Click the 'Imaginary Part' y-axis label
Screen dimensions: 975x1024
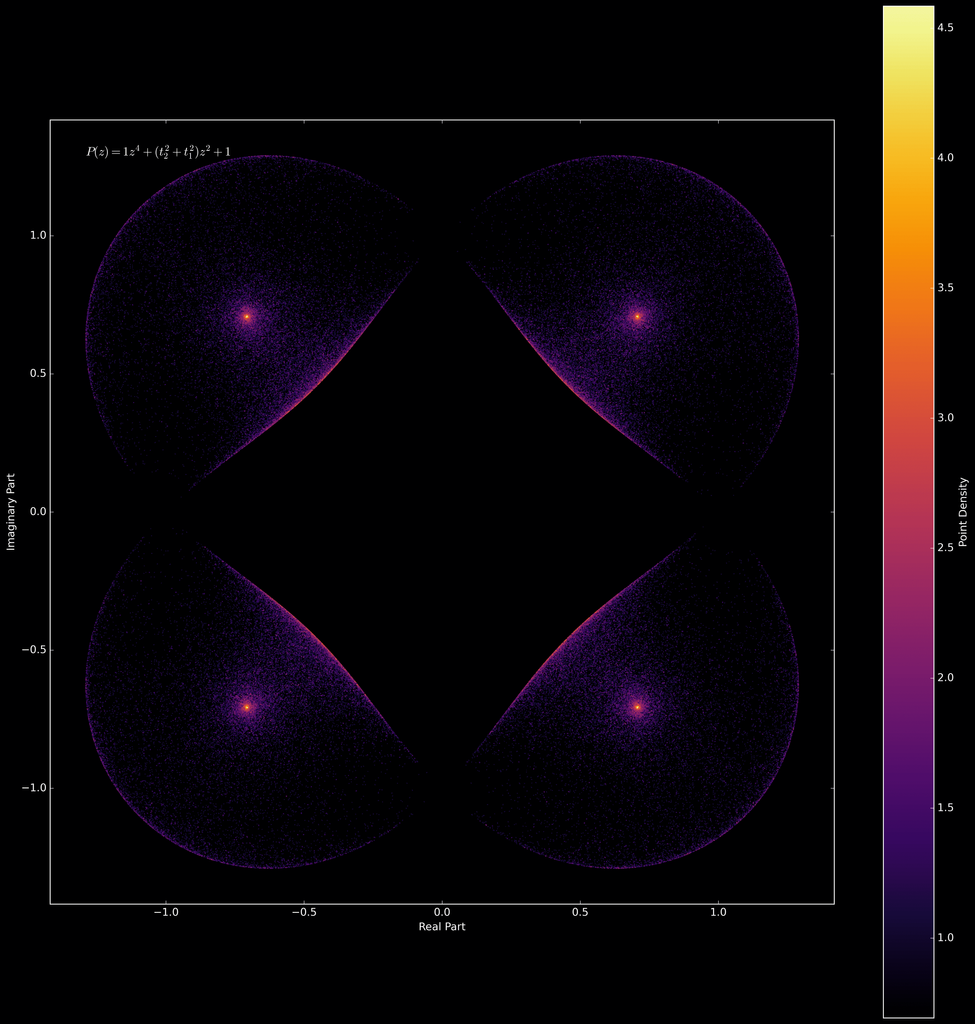tap(12, 511)
